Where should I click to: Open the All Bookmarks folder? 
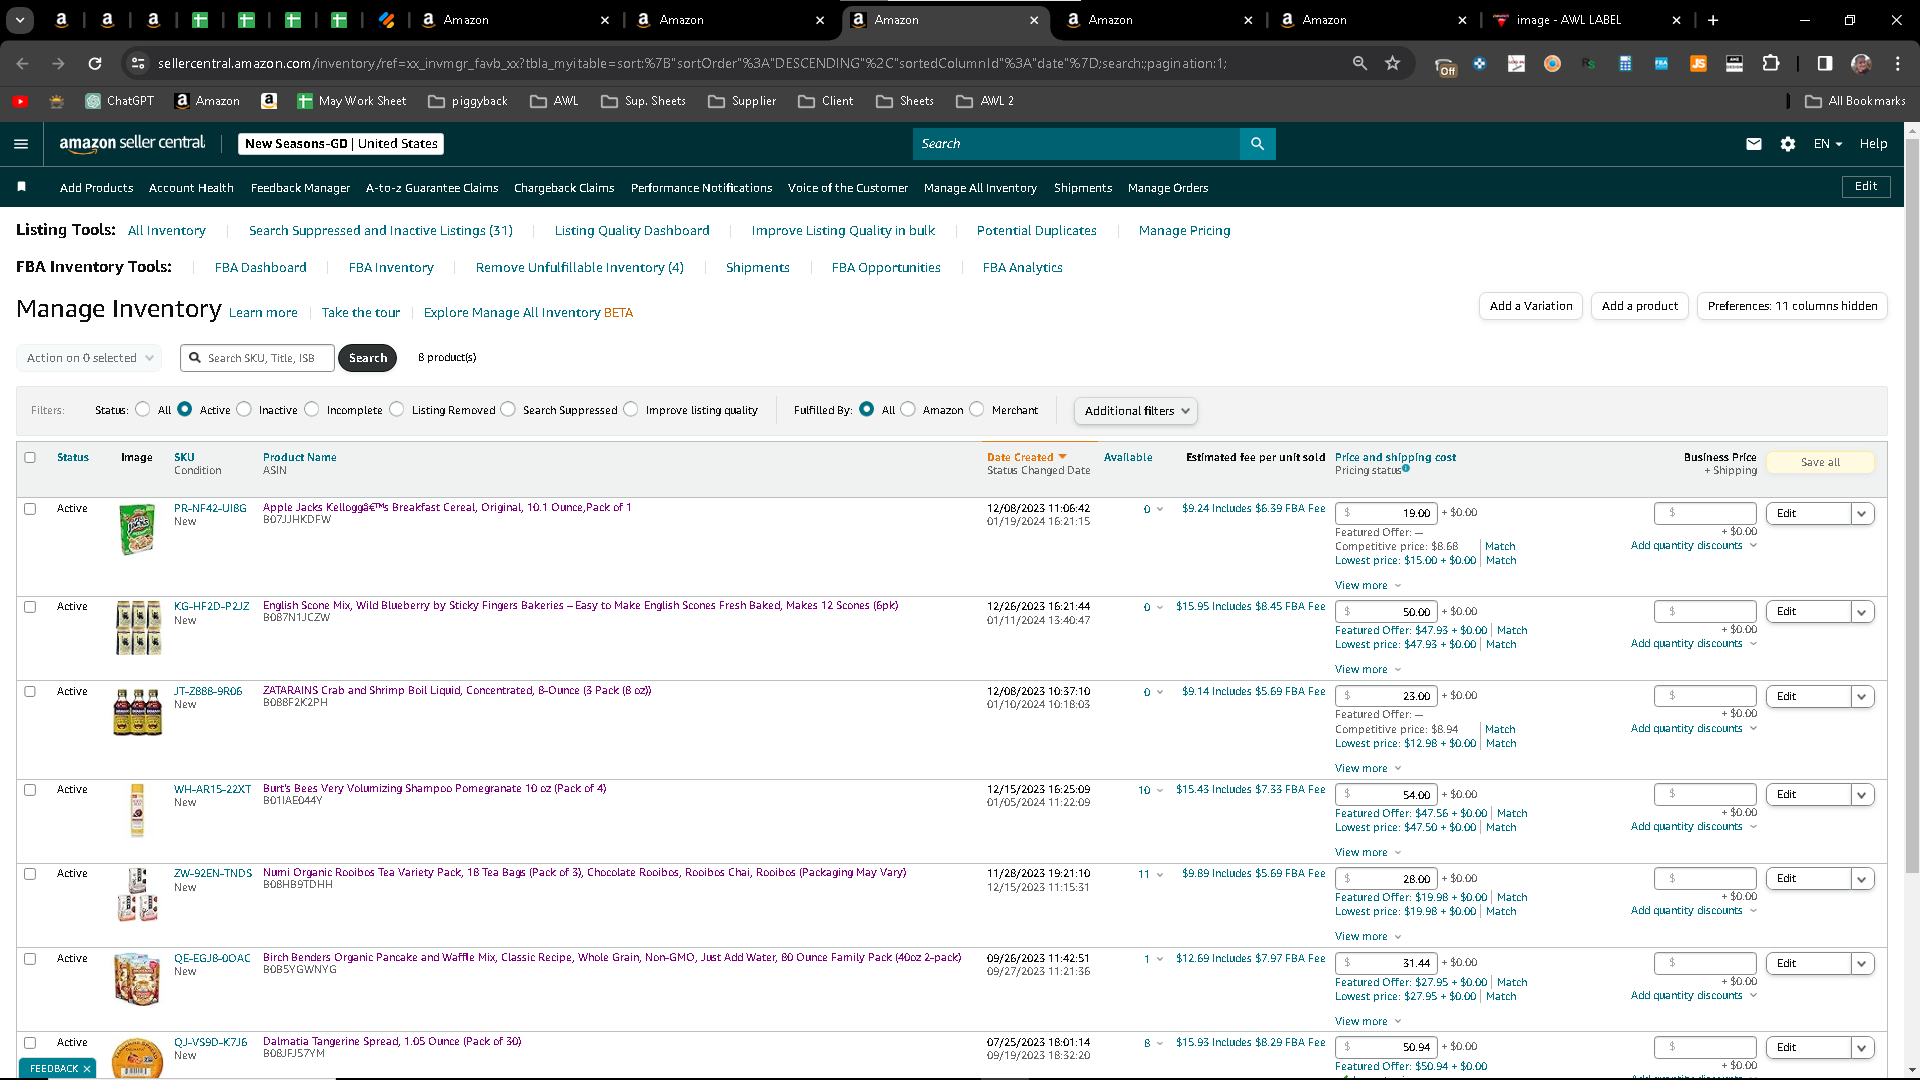coord(1855,101)
